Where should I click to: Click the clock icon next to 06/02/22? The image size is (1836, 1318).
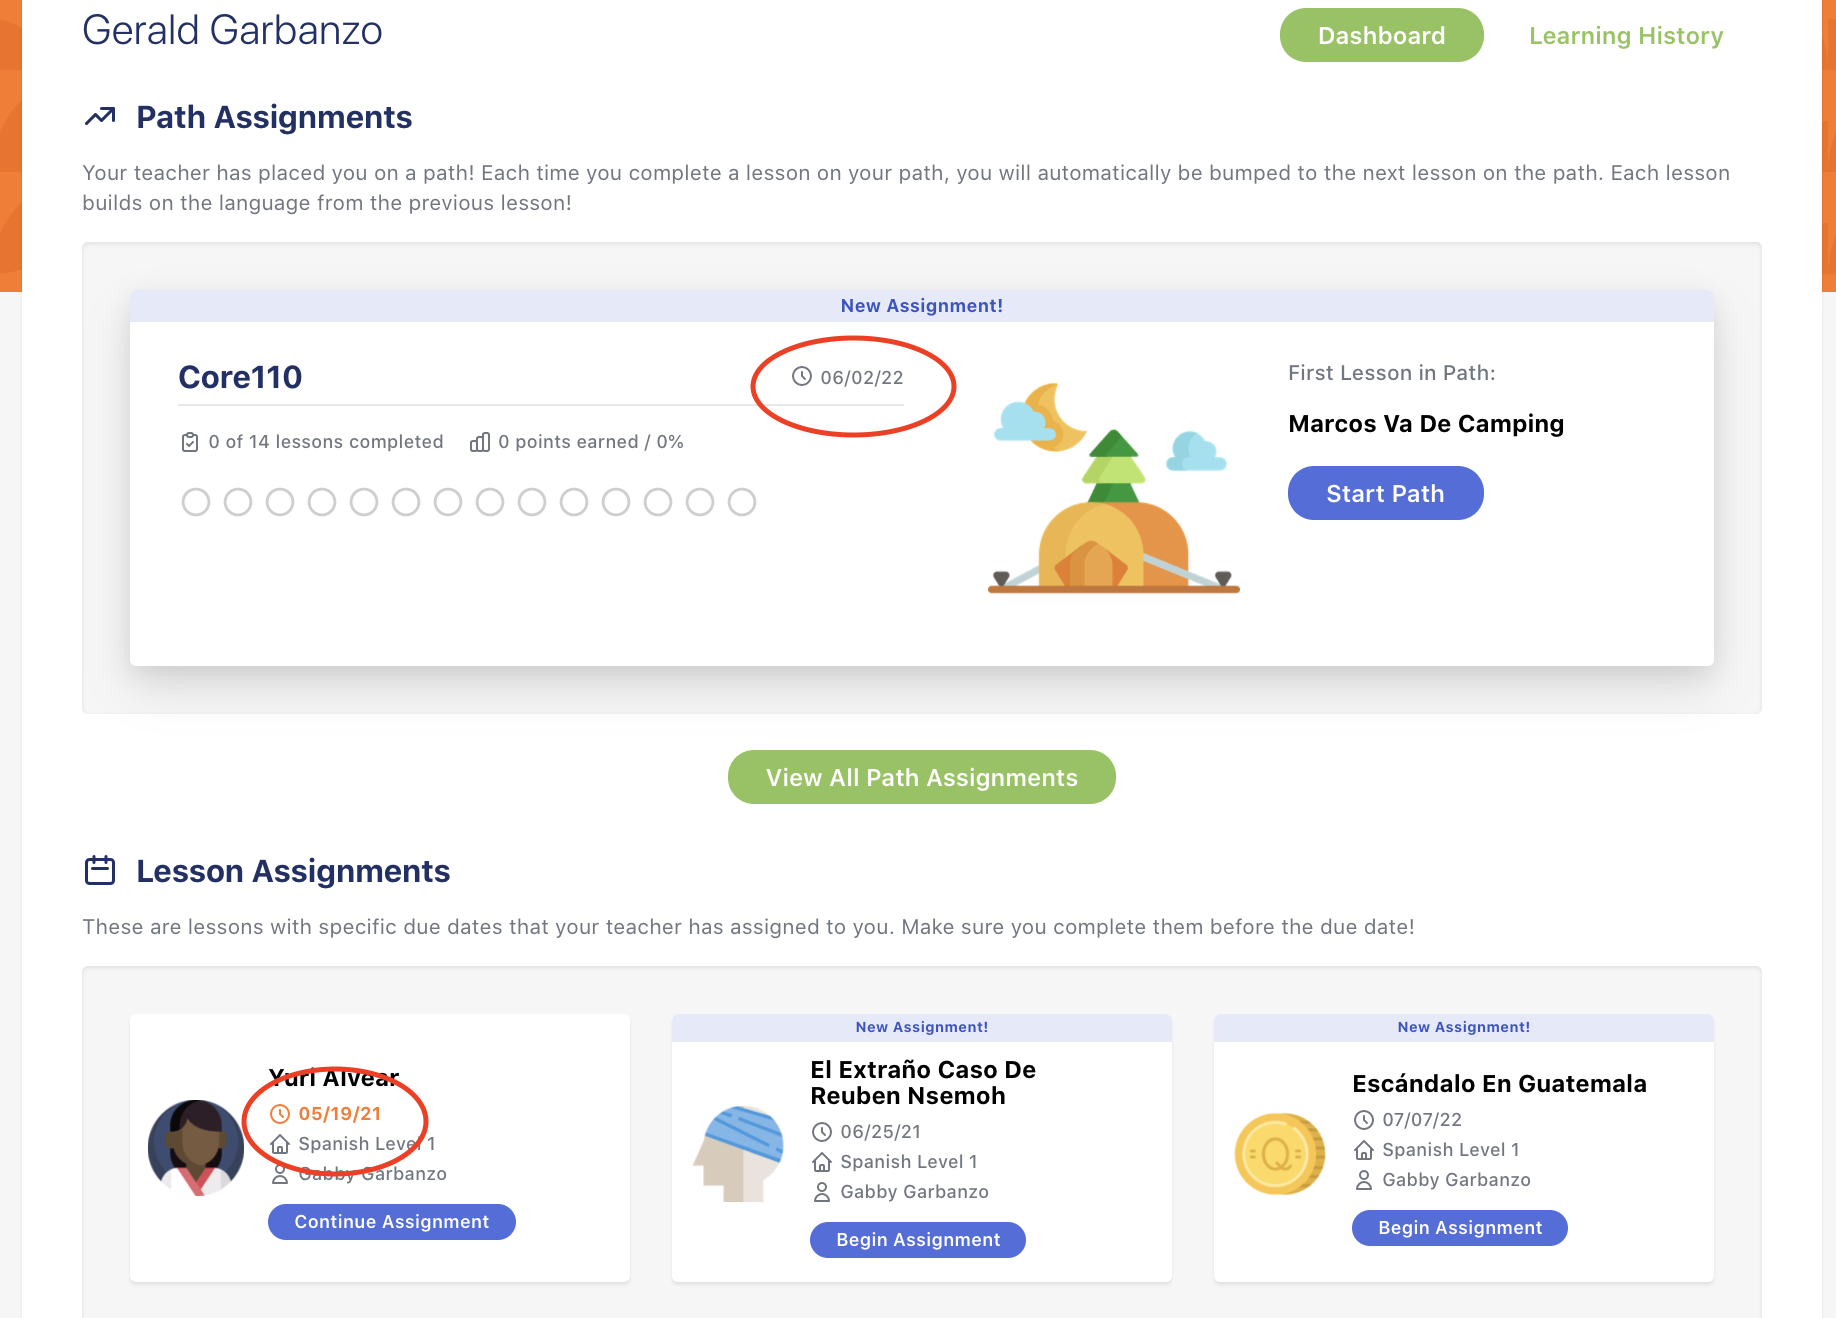[800, 377]
